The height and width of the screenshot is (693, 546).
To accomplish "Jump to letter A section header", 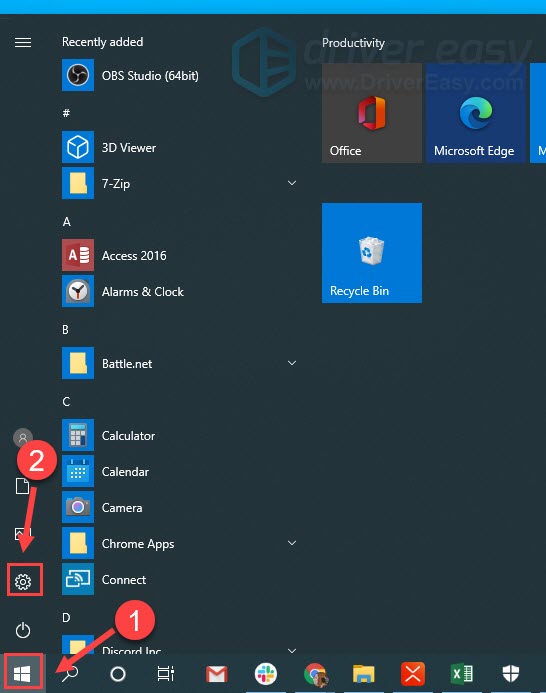I will pos(67,221).
